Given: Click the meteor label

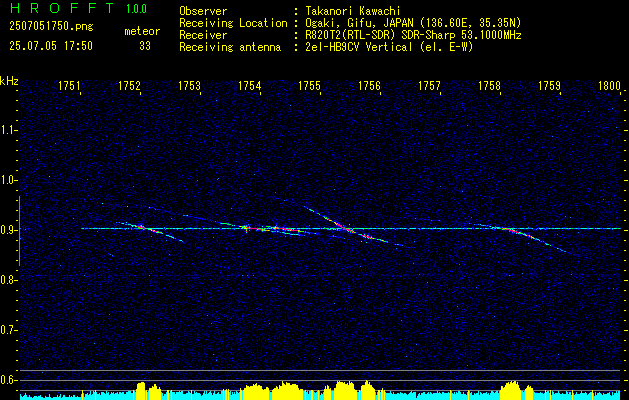Looking at the screenshot, I should 142,31.
